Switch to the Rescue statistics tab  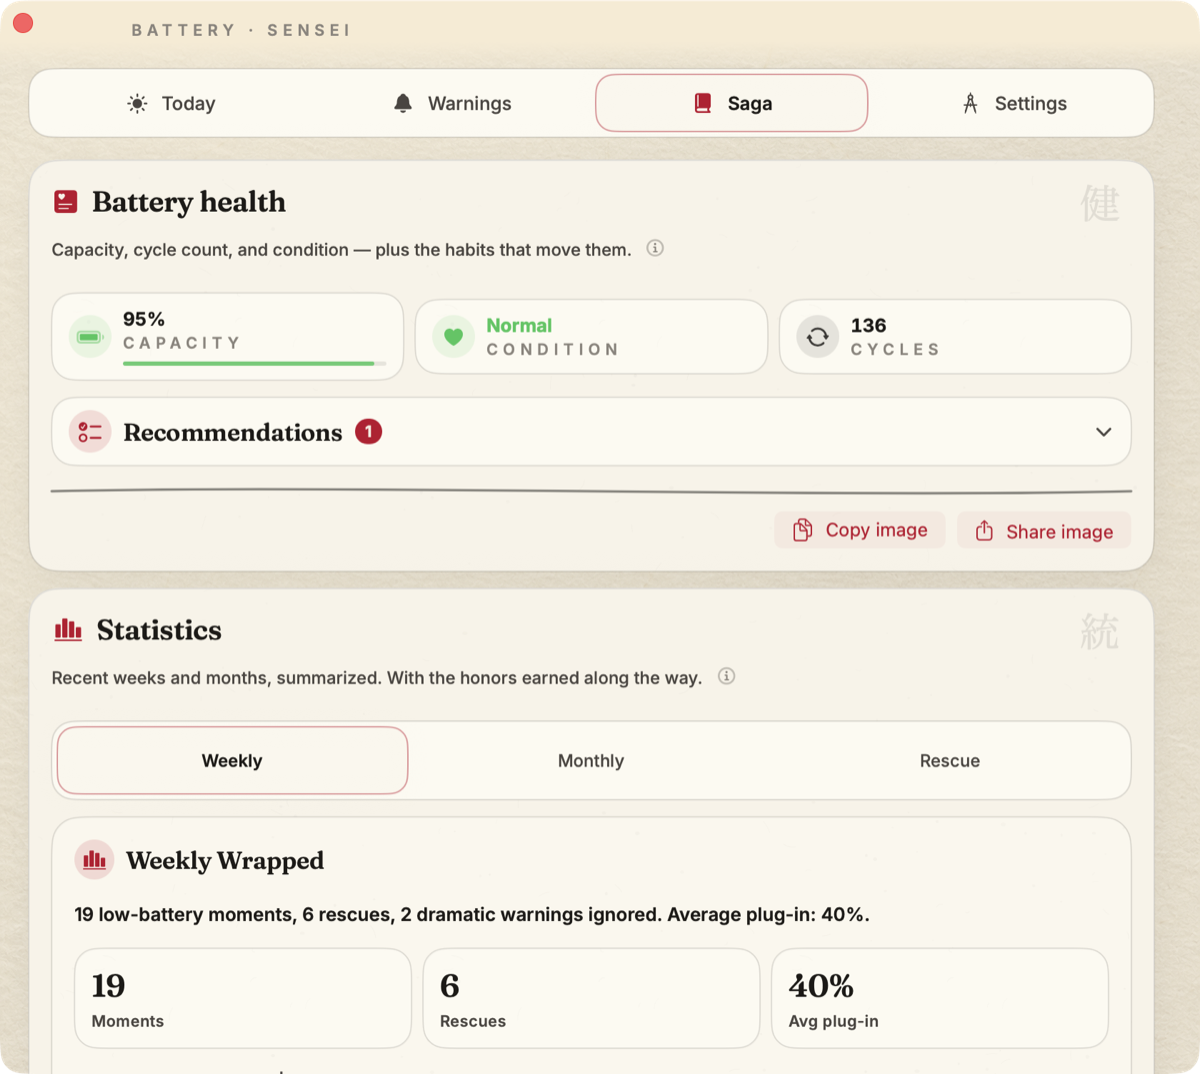tap(950, 761)
